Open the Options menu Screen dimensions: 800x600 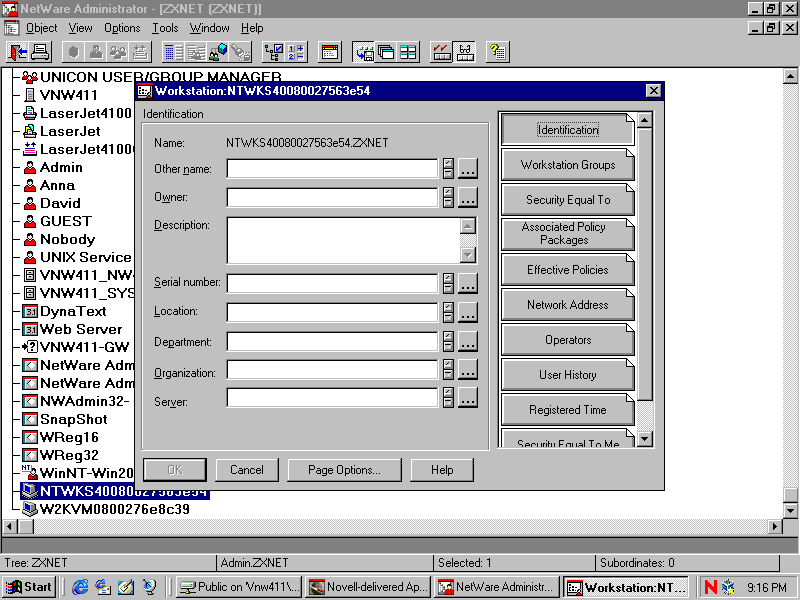122,28
